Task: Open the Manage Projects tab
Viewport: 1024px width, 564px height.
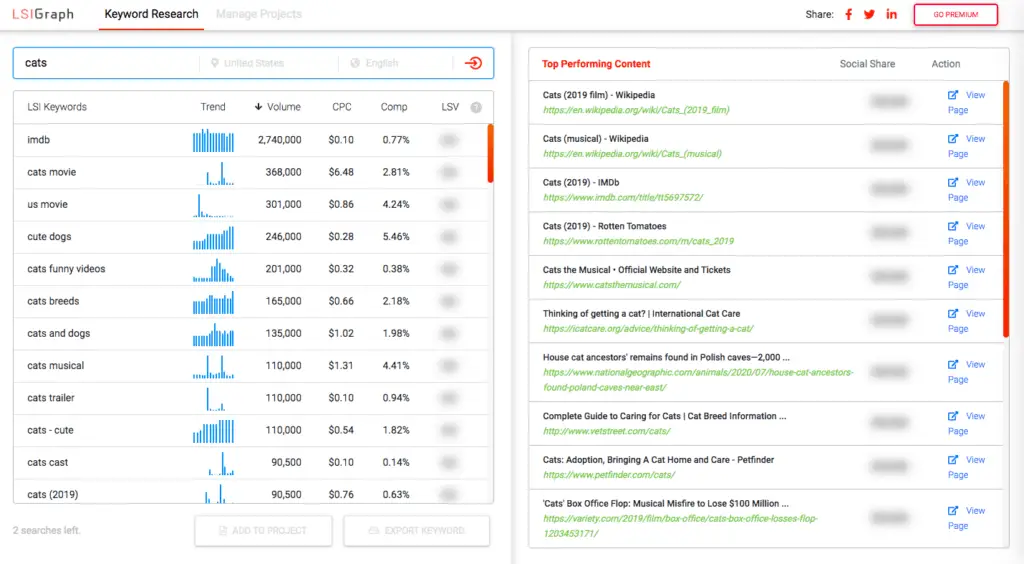Action: click(x=259, y=14)
